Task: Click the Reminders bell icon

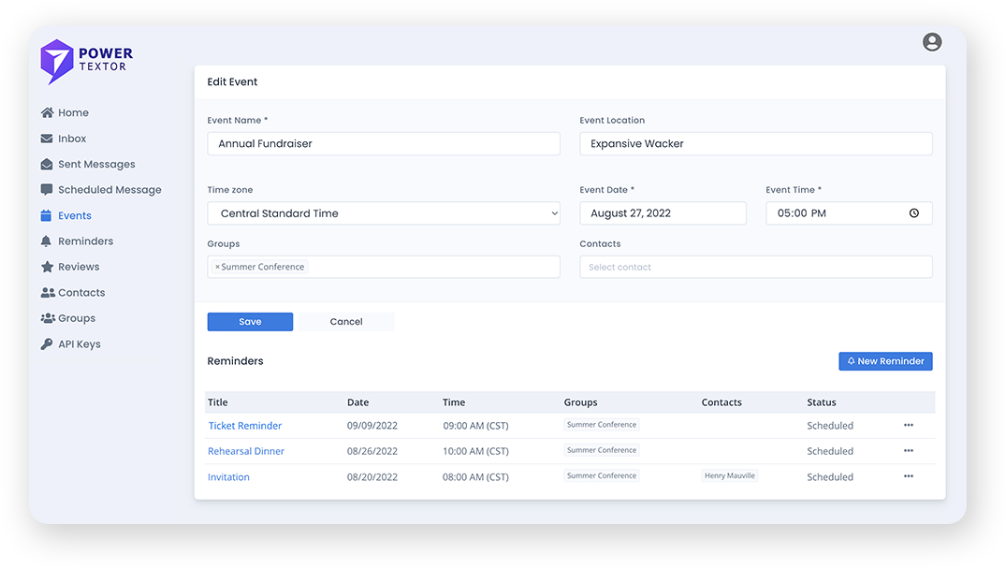Action: coord(47,241)
